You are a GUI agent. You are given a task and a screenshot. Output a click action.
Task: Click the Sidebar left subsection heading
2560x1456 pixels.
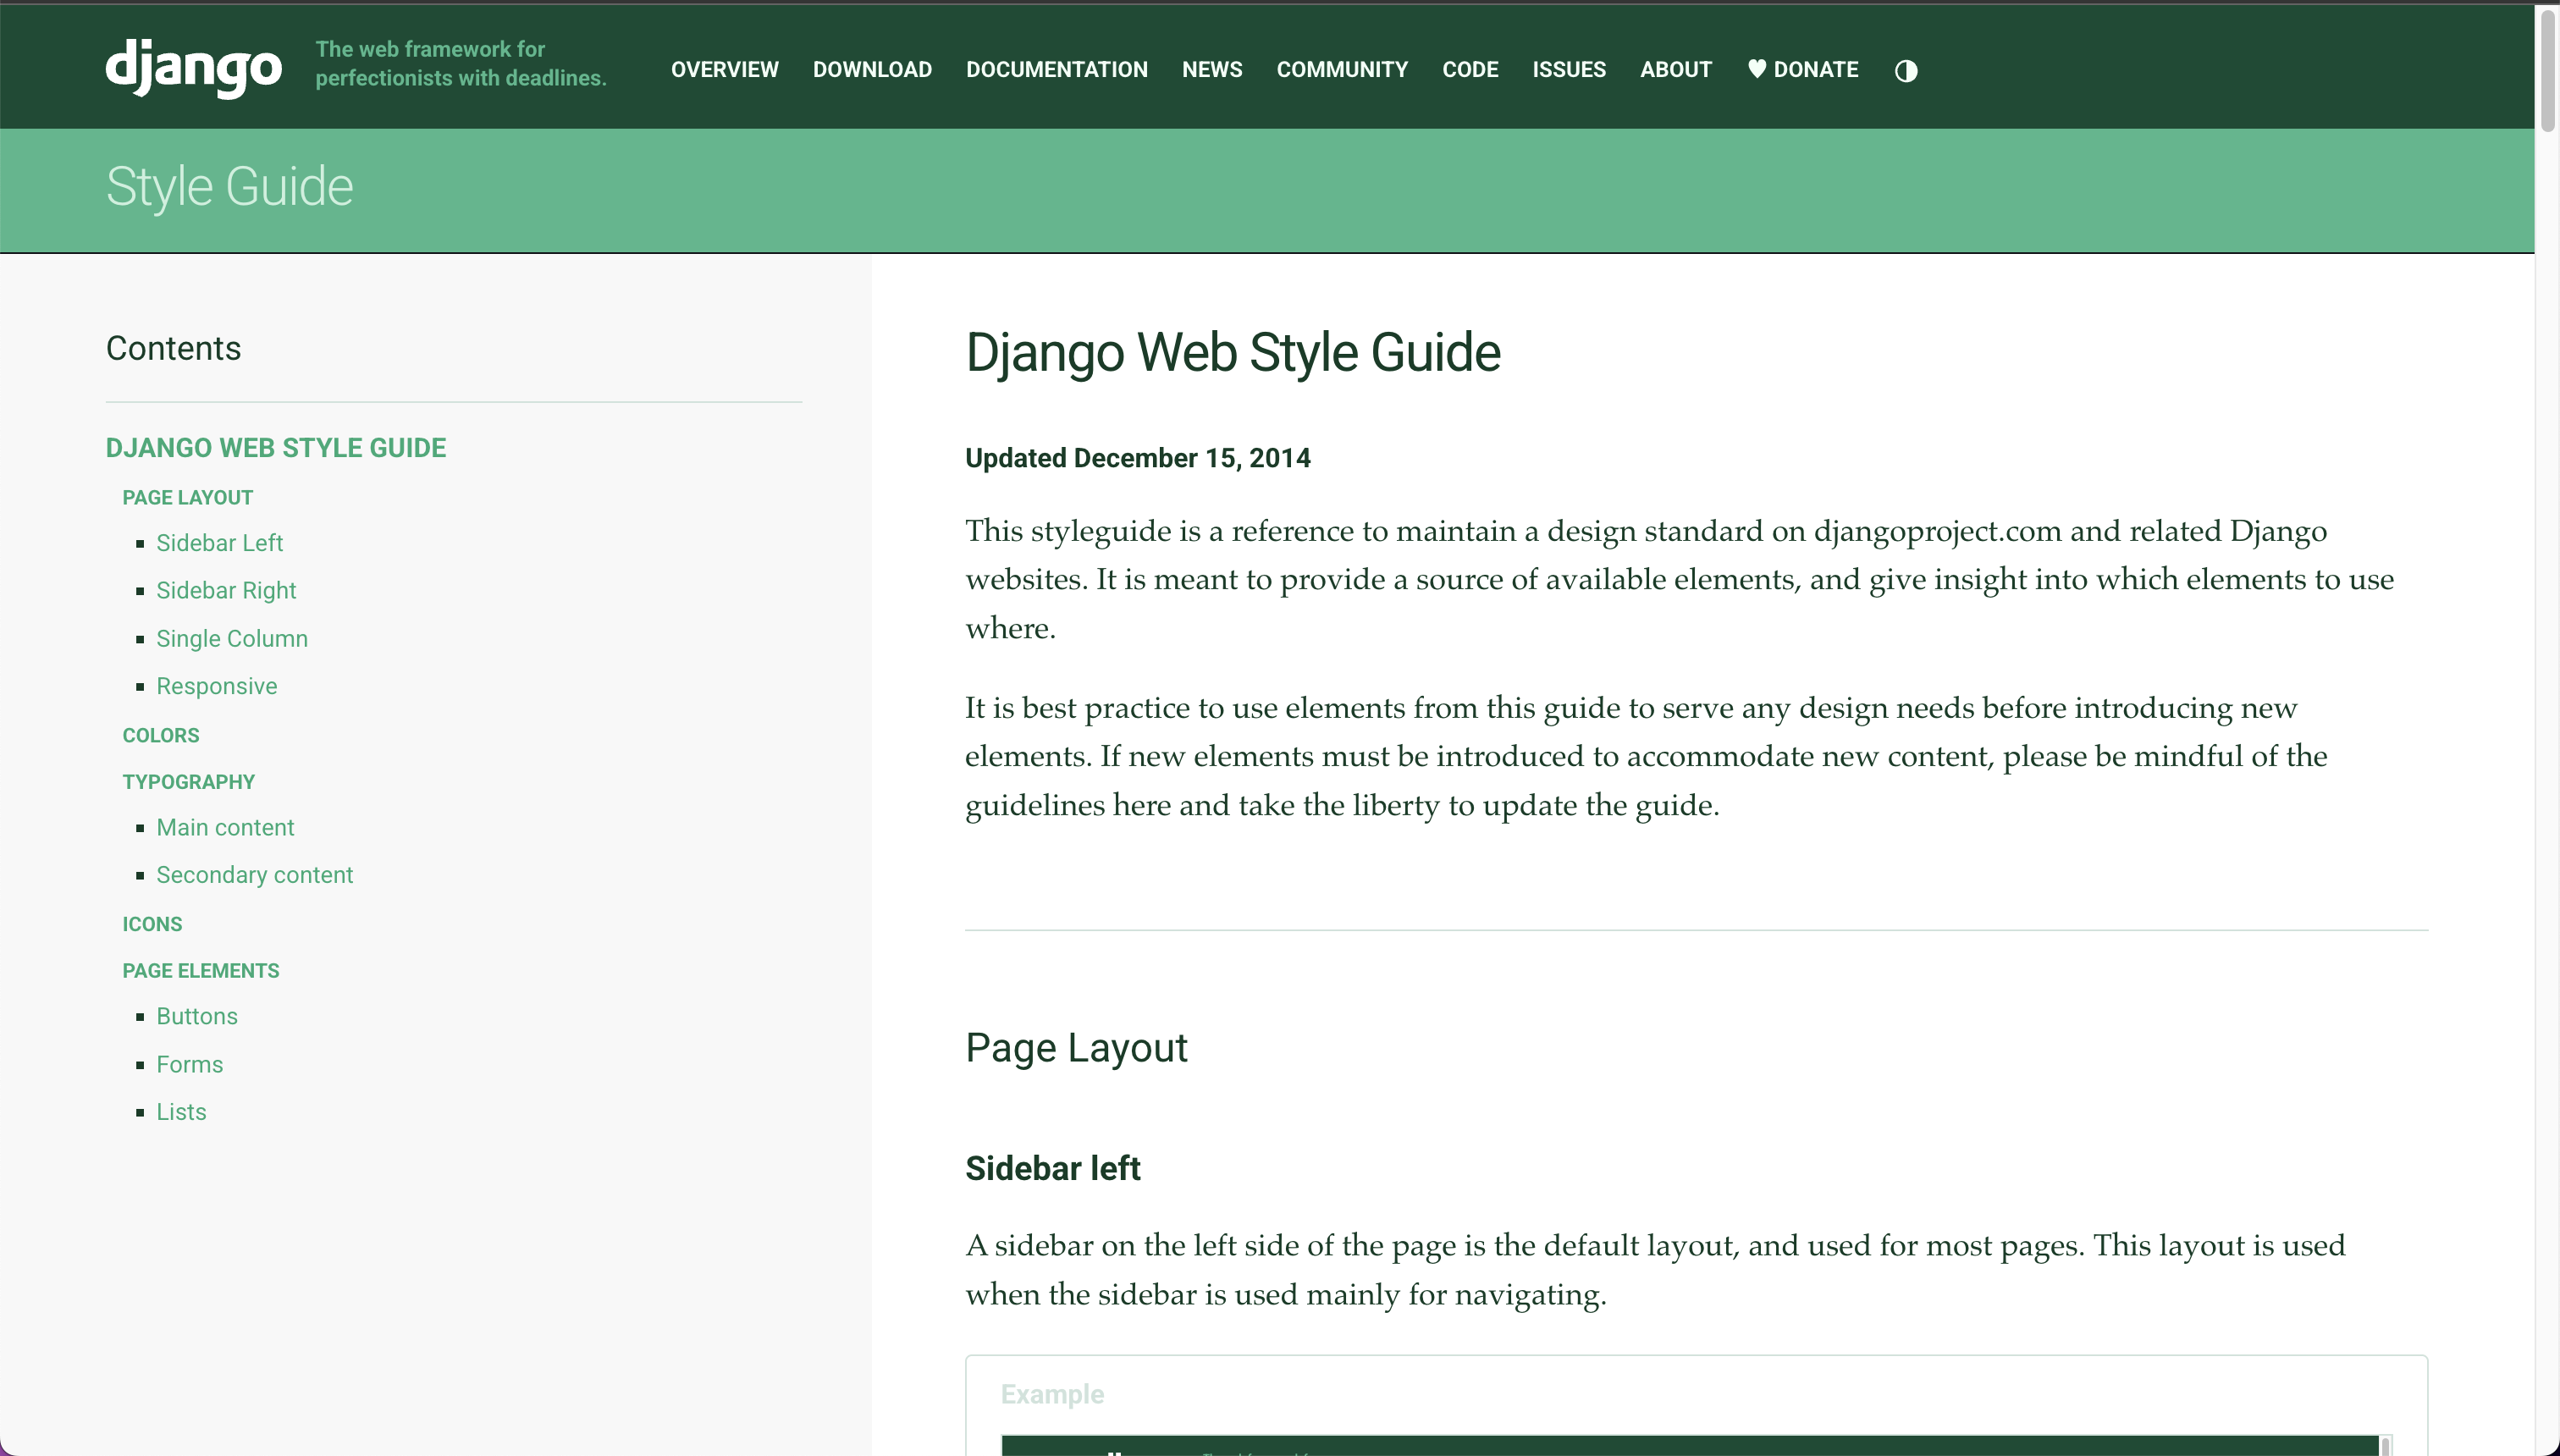pos(1053,1168)
